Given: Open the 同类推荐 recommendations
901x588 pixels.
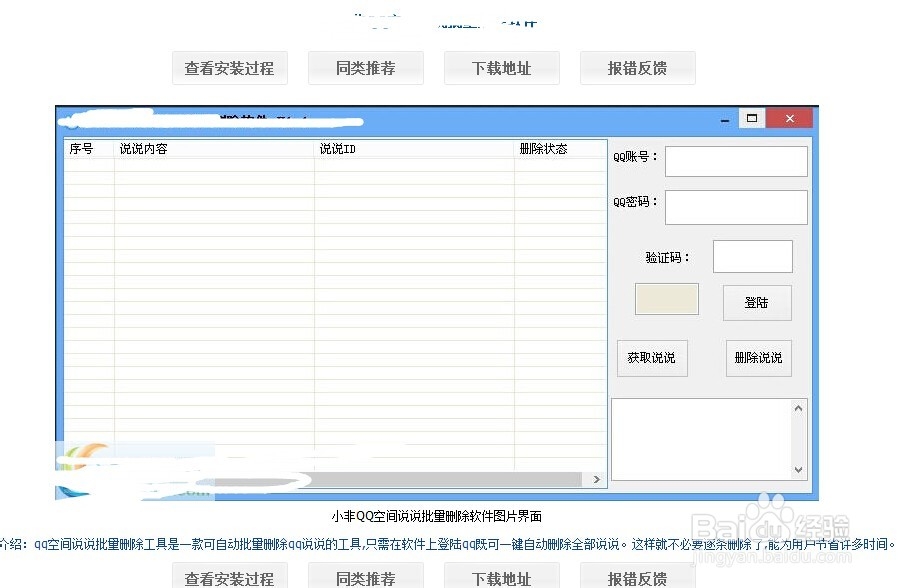Looking at the screenshot, I should pyautogui.click(x=366, y=68).
